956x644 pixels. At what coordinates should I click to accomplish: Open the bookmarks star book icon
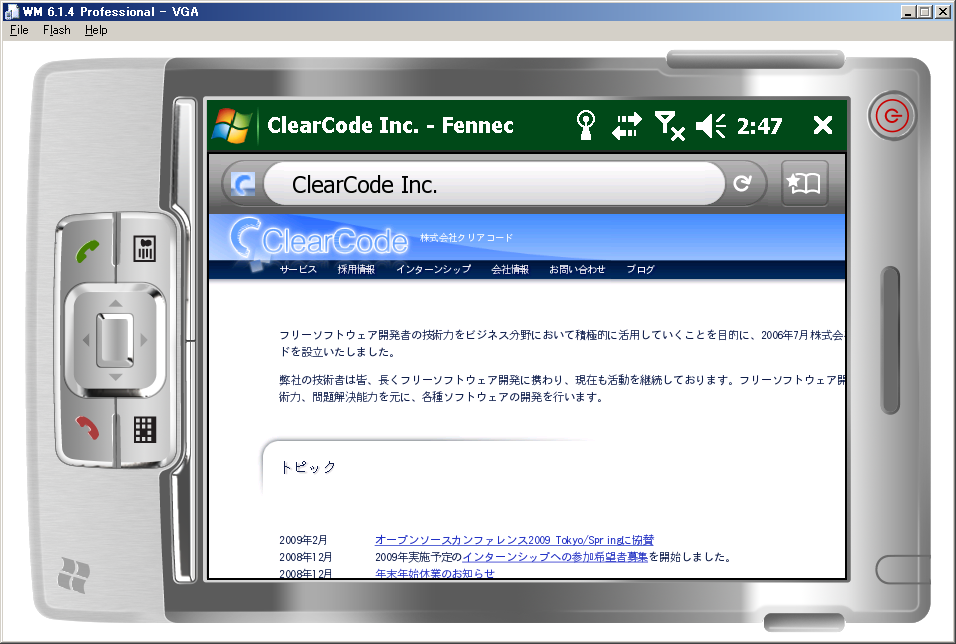[804, 184]
